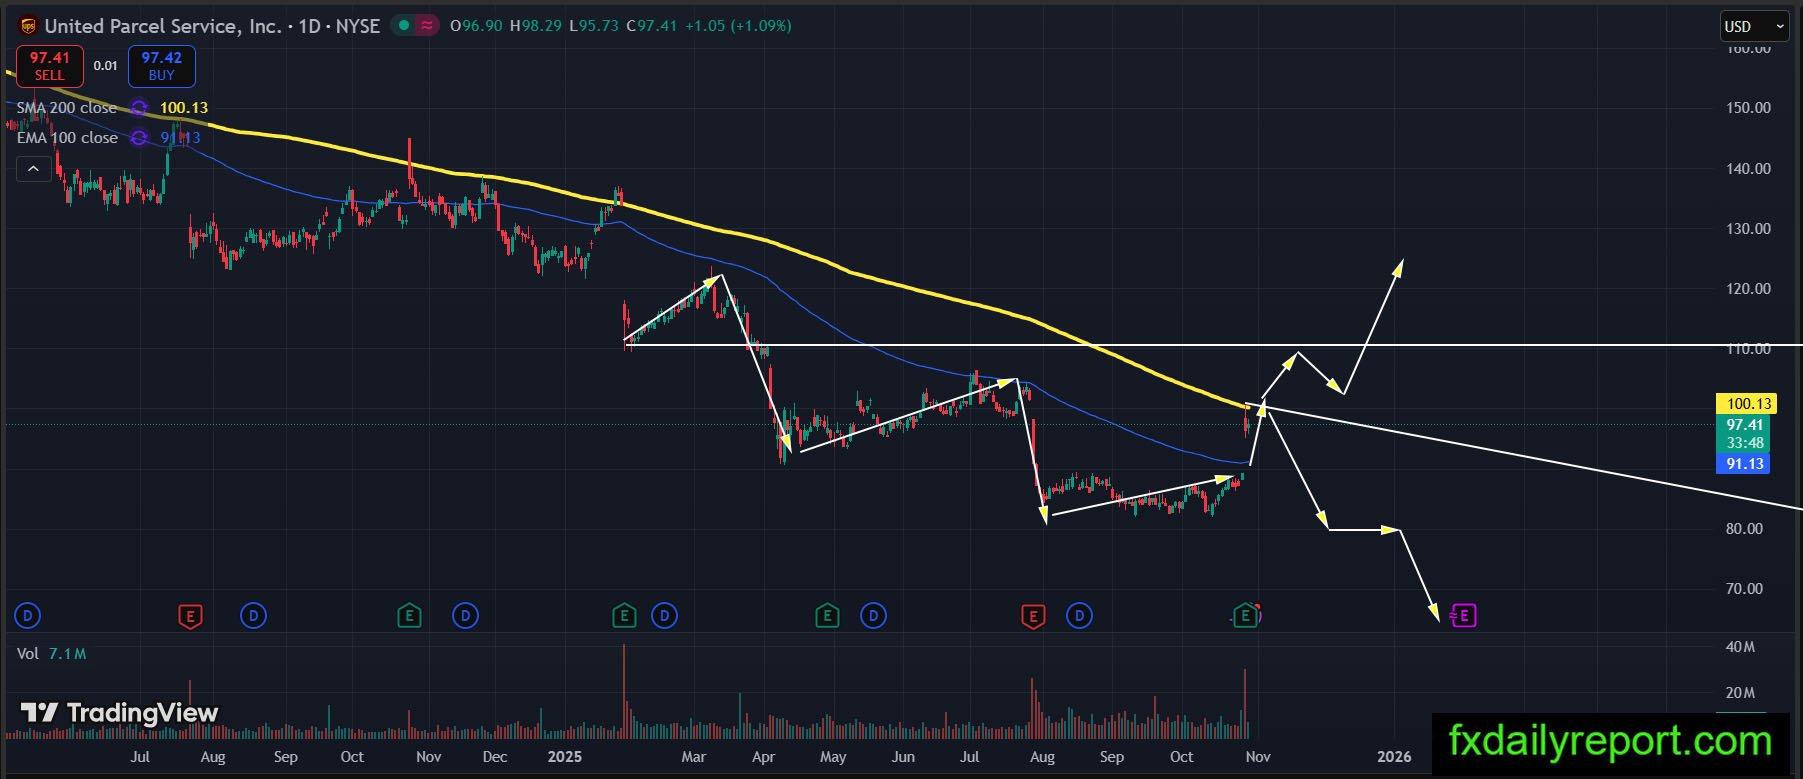Click the 2025 label on the time axis
Image resolution: width=1803 pixels, height=779 pixels.
tap(565, 757)
